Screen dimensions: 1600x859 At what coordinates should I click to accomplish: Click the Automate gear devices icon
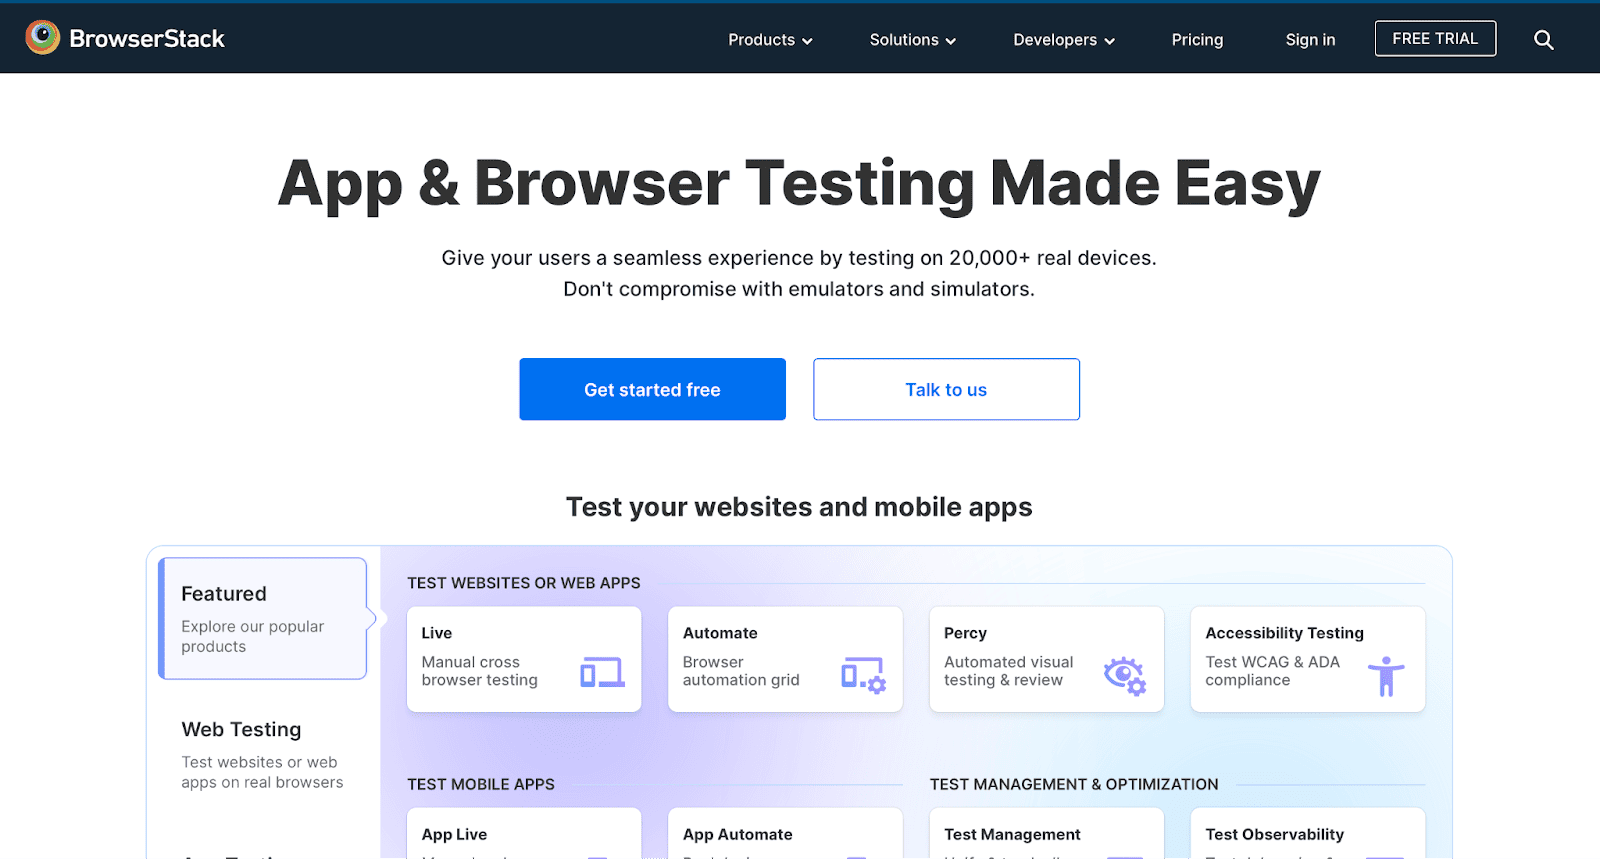(863, 675)
